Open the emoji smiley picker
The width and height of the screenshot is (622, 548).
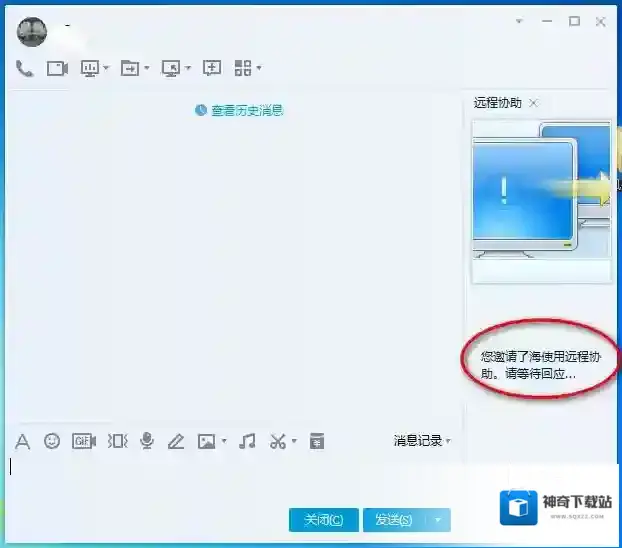[x=52, y=441]
